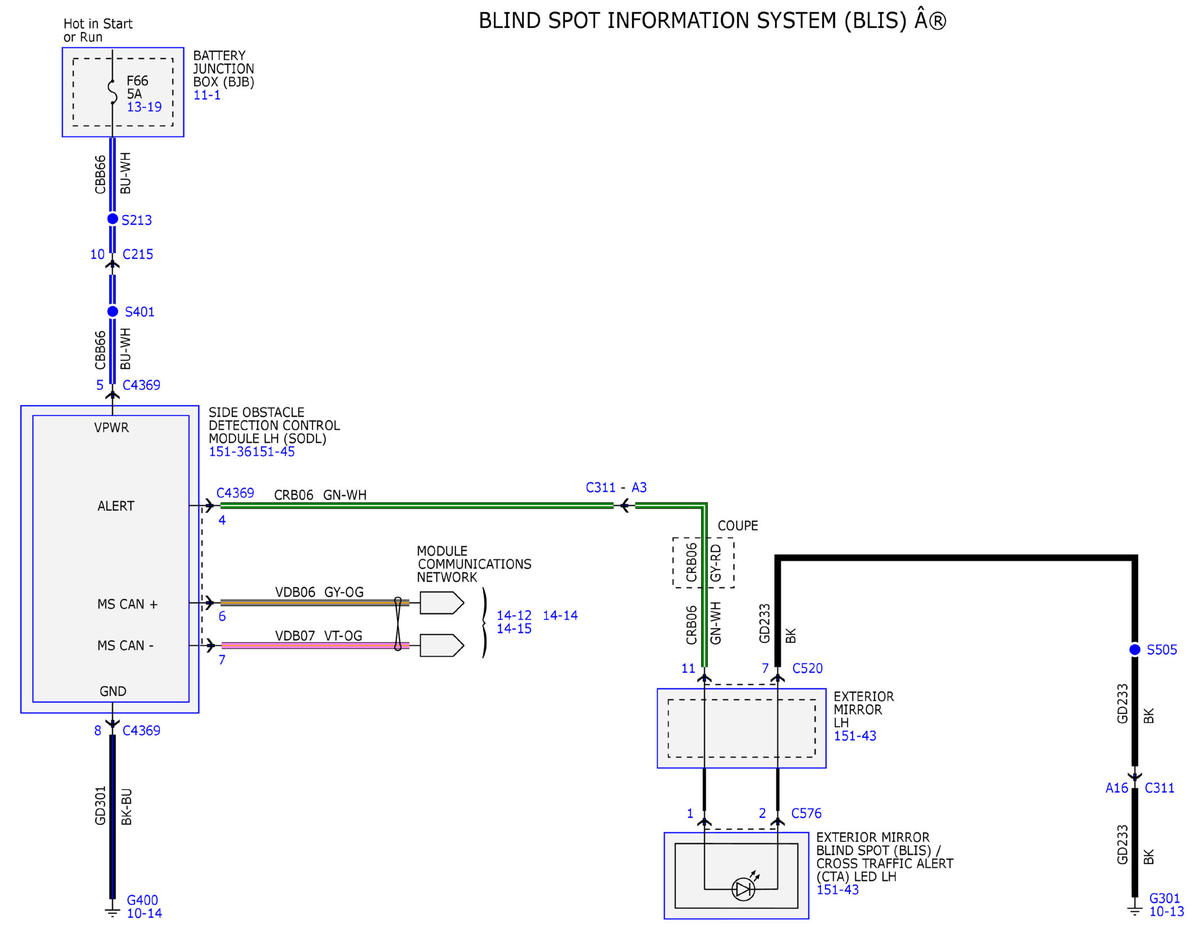Screen dimensions: 1200x927
Task: Click the ALERT pin label in the SODL module
Action: coord(116,506)
